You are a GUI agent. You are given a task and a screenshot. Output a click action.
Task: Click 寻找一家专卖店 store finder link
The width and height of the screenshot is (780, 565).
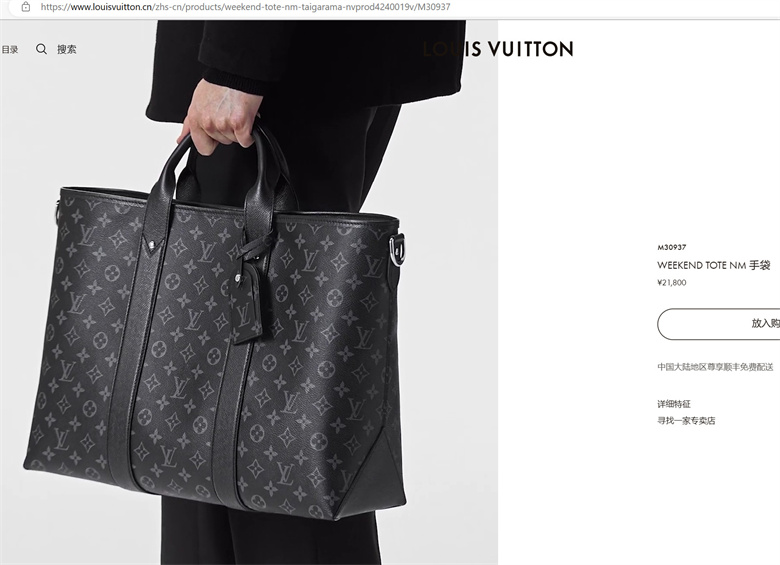tap(686, 421)
